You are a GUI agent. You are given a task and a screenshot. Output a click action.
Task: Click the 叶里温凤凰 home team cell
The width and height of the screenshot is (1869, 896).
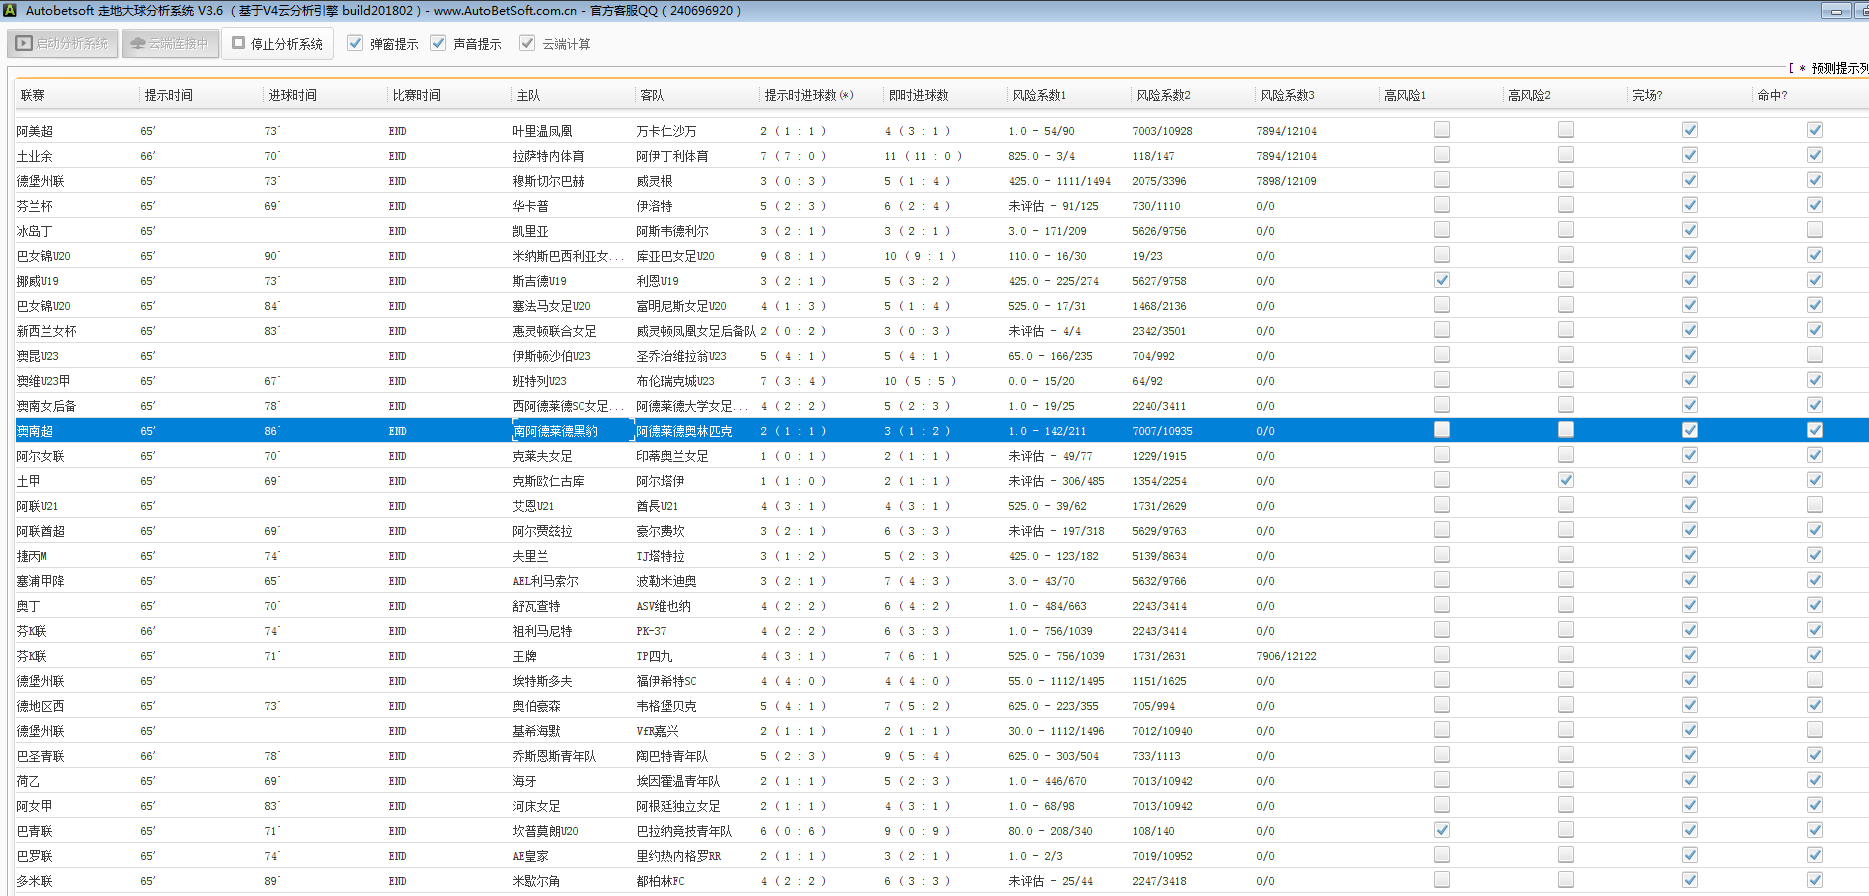(x=542, y=131)
